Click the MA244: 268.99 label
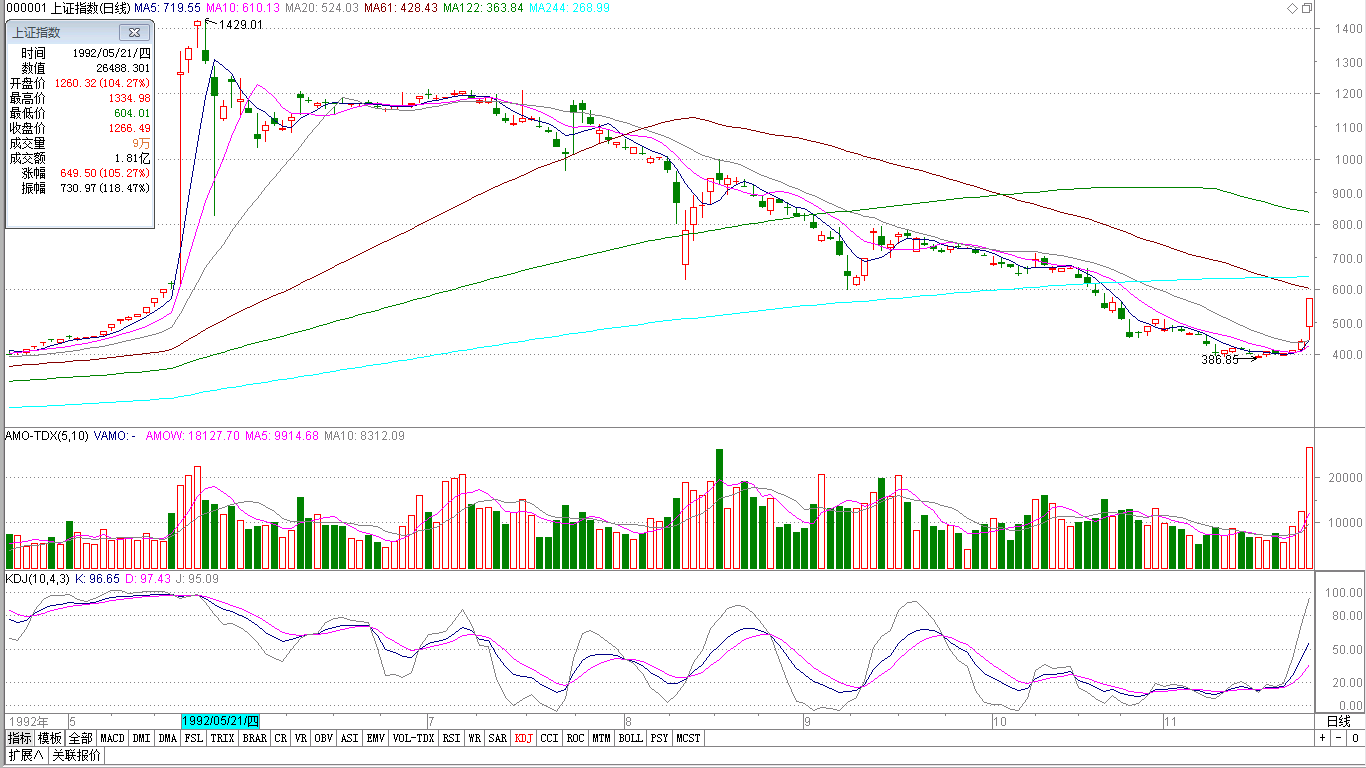The width and height of the screenshot is (1366, 768). (x=570, y=8)
